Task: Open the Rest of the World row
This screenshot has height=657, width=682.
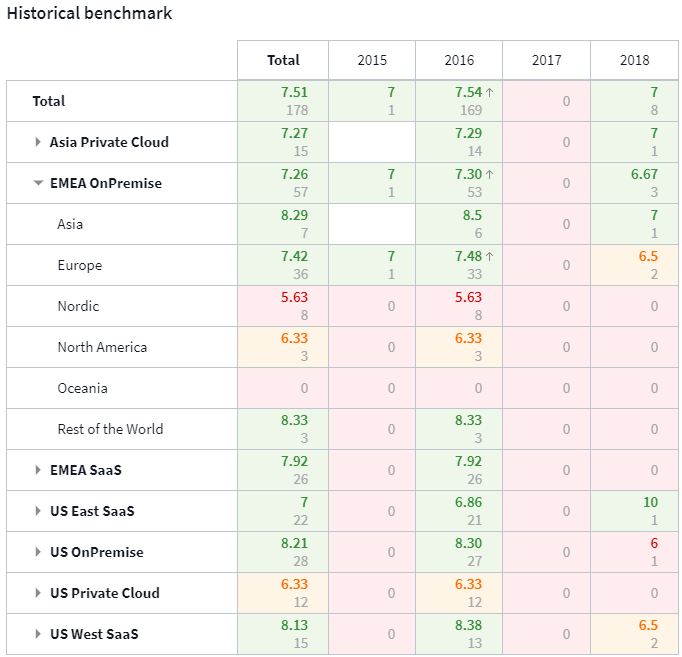Action: point(110,429)
